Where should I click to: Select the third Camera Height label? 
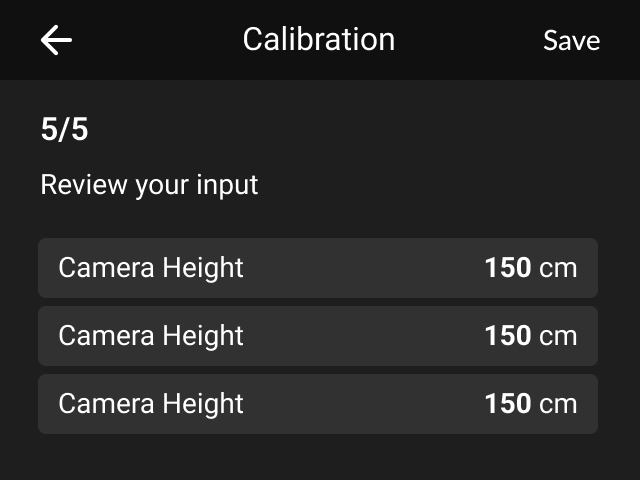tap(151, 404)
